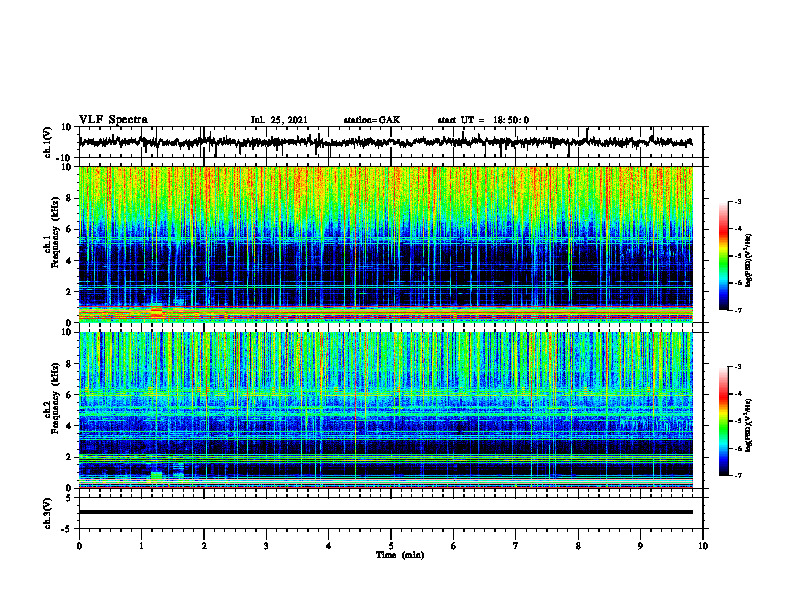Viewport: 792px width, 612px height.
Task: Click the "ch.3(V)" axis label of the bottom panel
Action: (x=48, y=513)
